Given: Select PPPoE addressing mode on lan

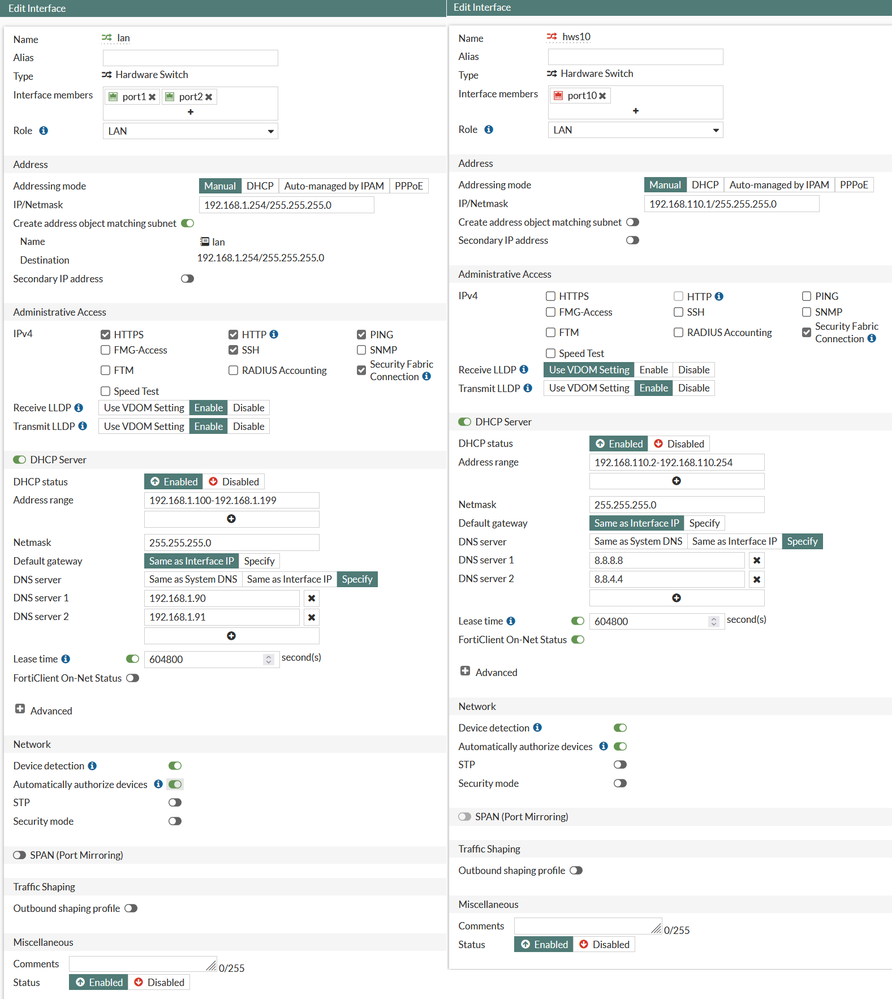Looking at the screenshot, I should [408, 186].
